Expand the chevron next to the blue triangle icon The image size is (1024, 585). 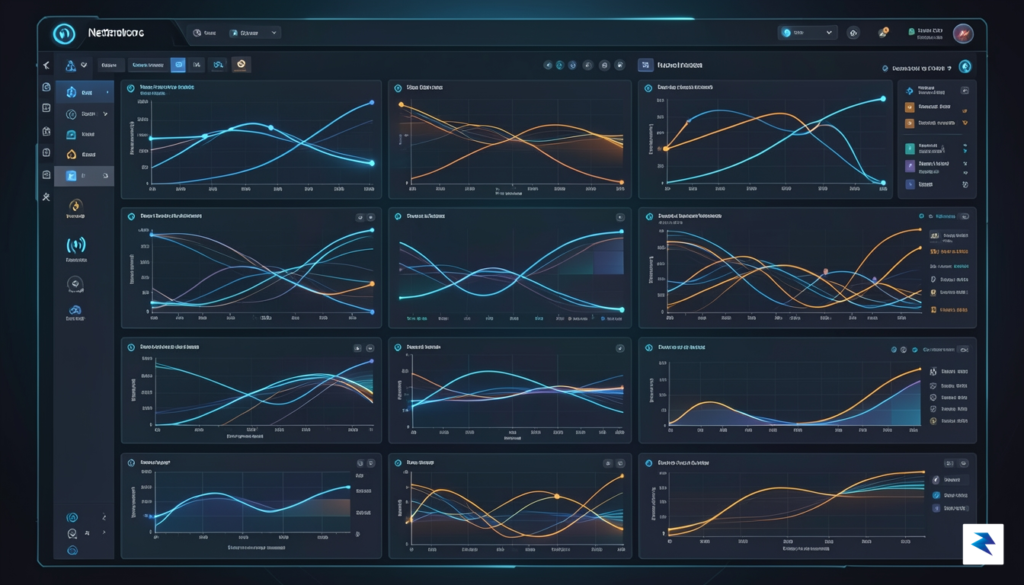[84, 65]
